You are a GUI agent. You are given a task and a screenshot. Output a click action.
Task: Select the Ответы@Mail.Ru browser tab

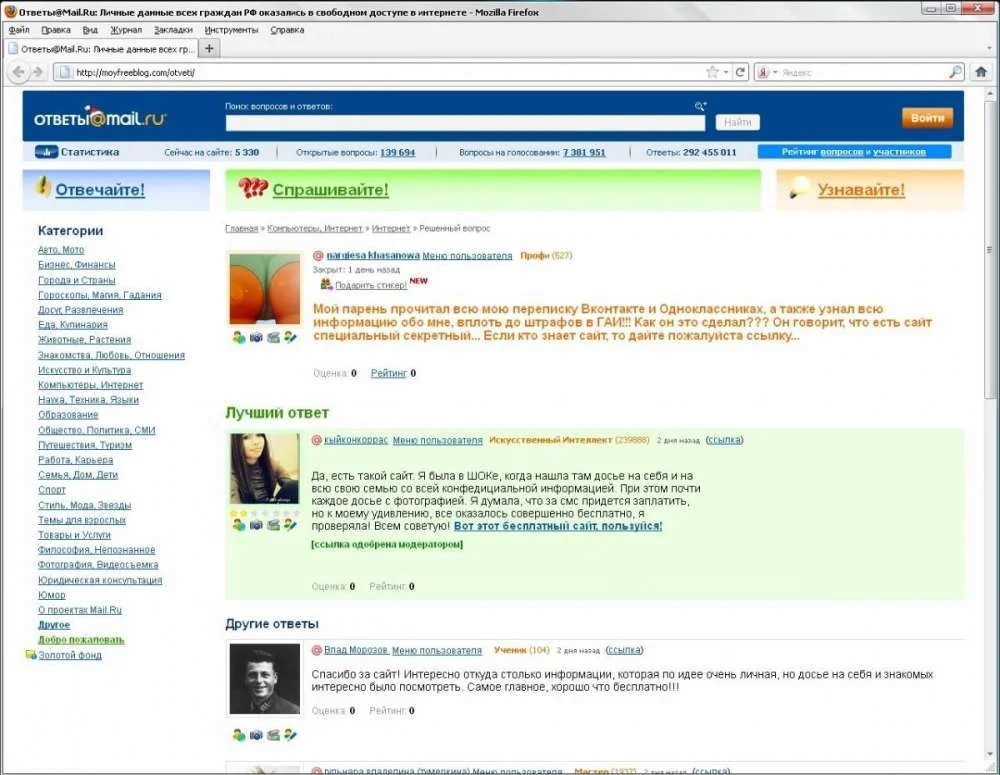[101, 49]
